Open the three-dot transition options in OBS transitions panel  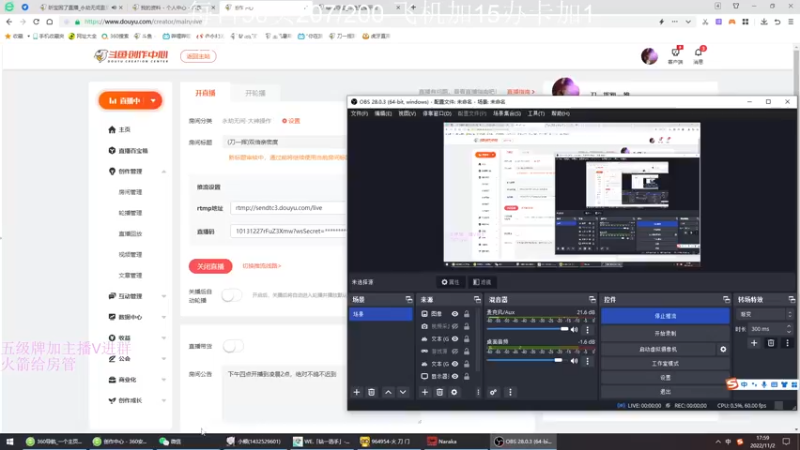click(x=787, y=343)
